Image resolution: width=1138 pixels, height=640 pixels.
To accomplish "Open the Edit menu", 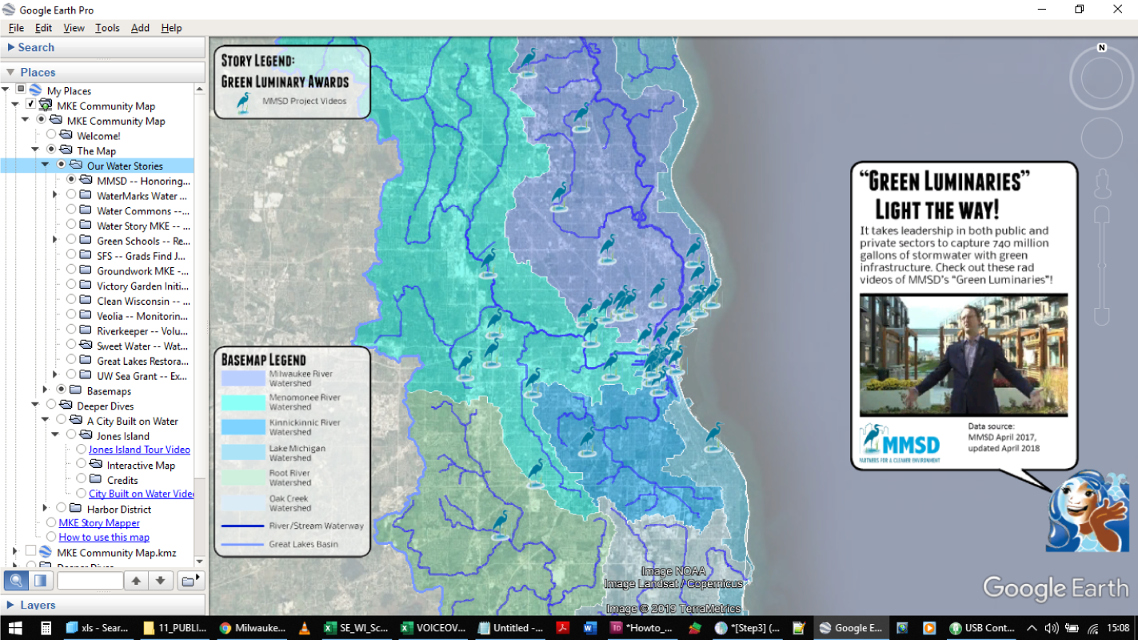I will 44,28.
